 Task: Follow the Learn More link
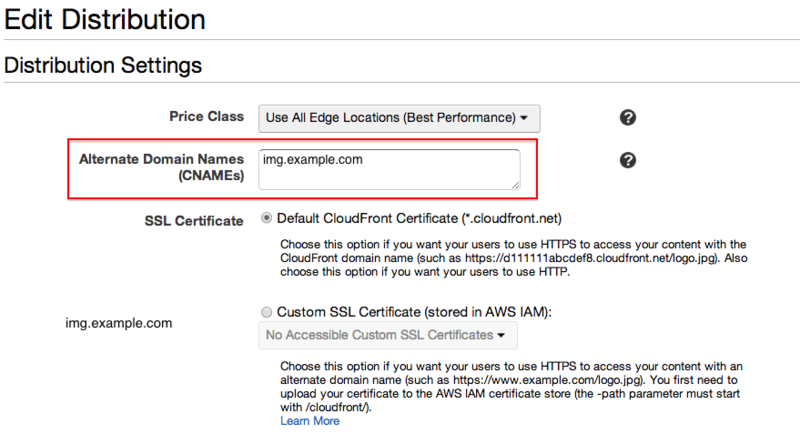pyautogui.click(x=310, y=421)
